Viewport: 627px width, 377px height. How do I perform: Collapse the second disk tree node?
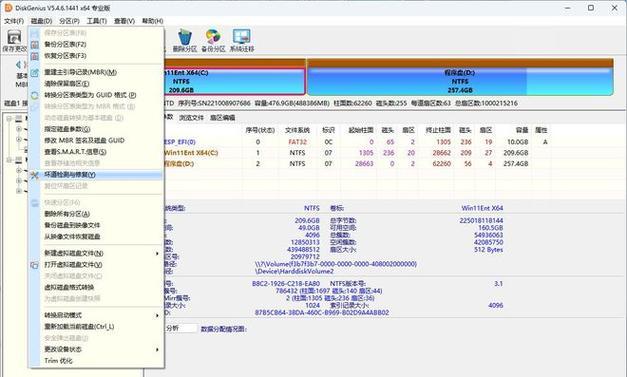click(9, 160)
